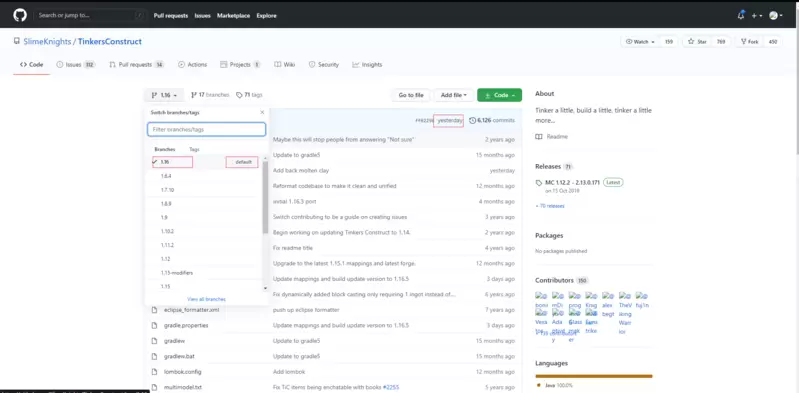Open the Watch dropdown button

click(x=640, y=42)
